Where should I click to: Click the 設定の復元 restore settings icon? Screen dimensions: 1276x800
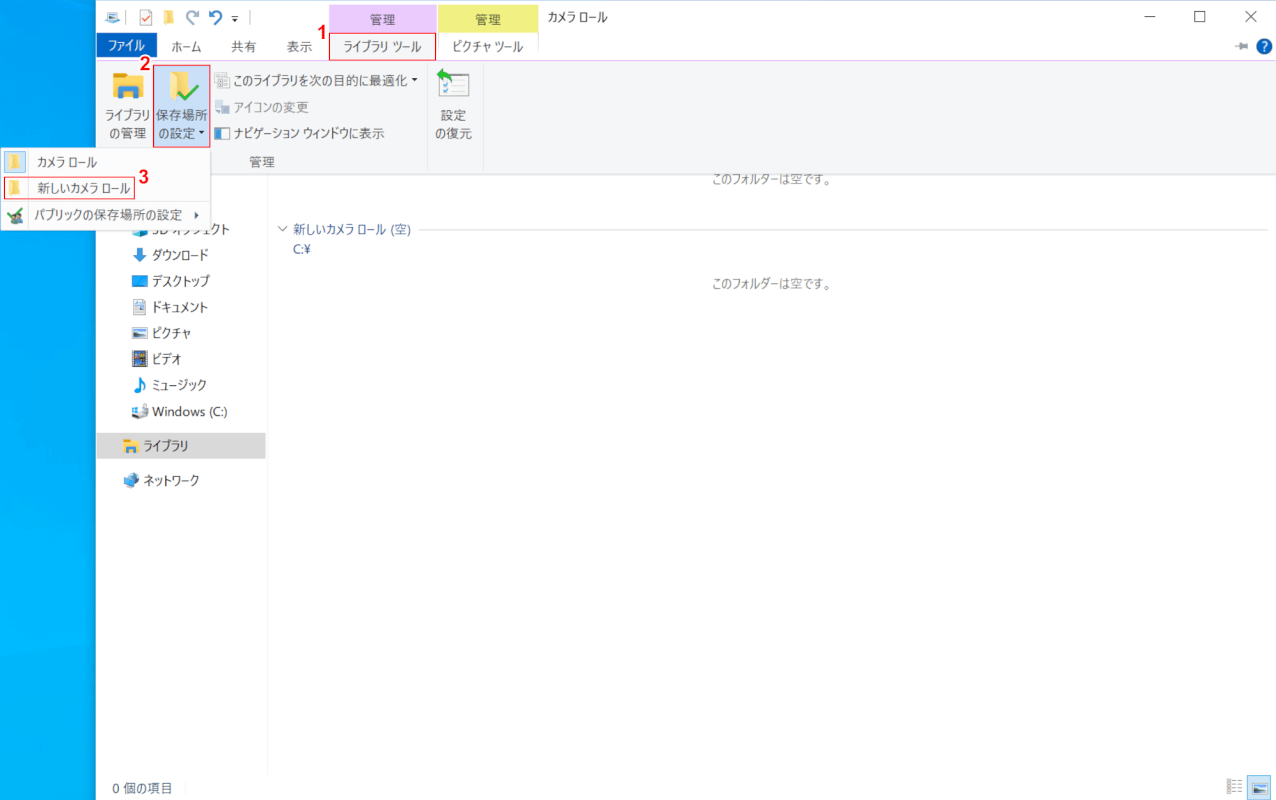(453, 105)
